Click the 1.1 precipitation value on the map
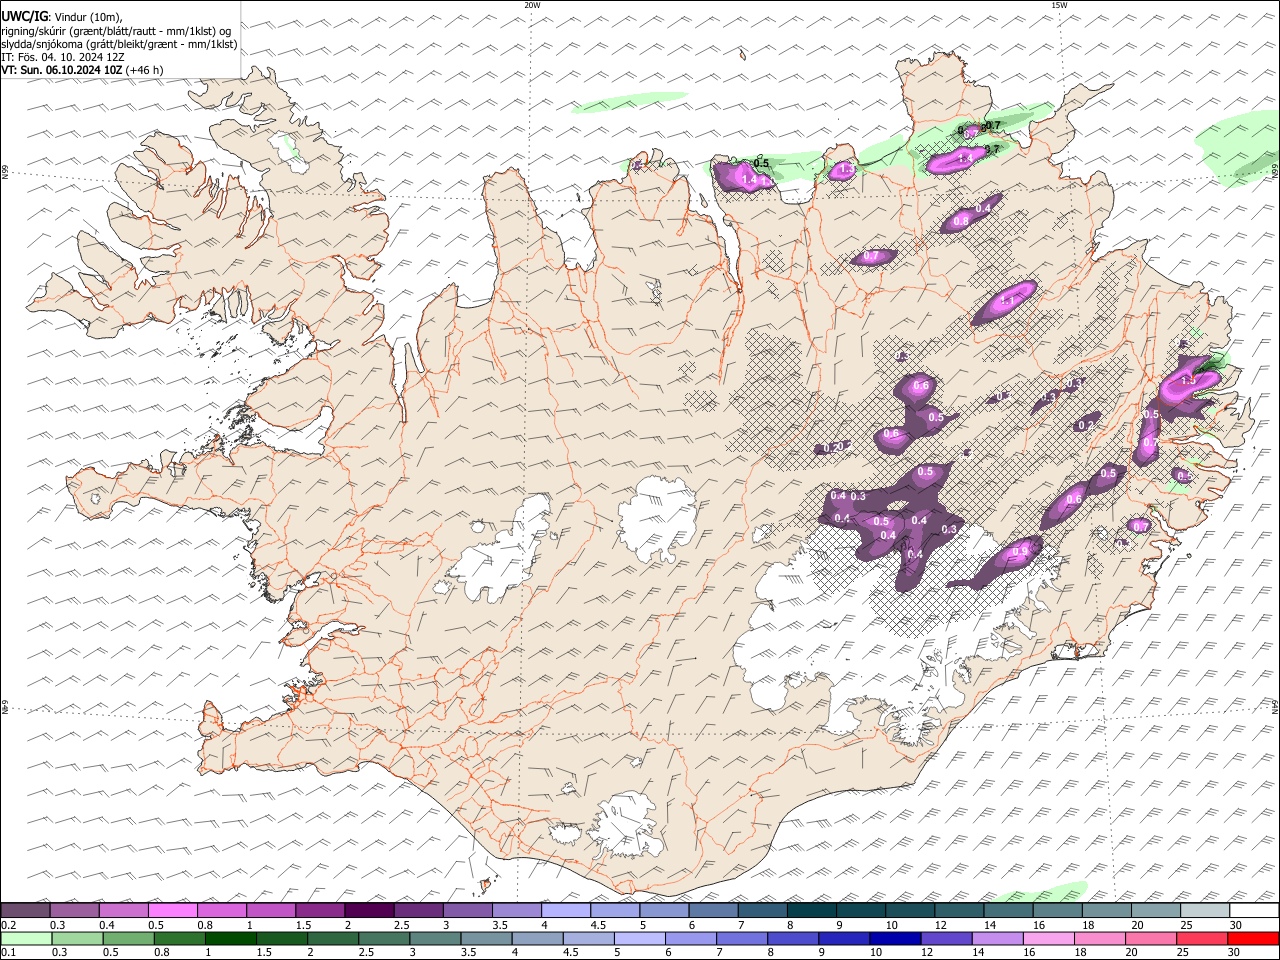The image size is (1280, 960). pos(1007,300)
